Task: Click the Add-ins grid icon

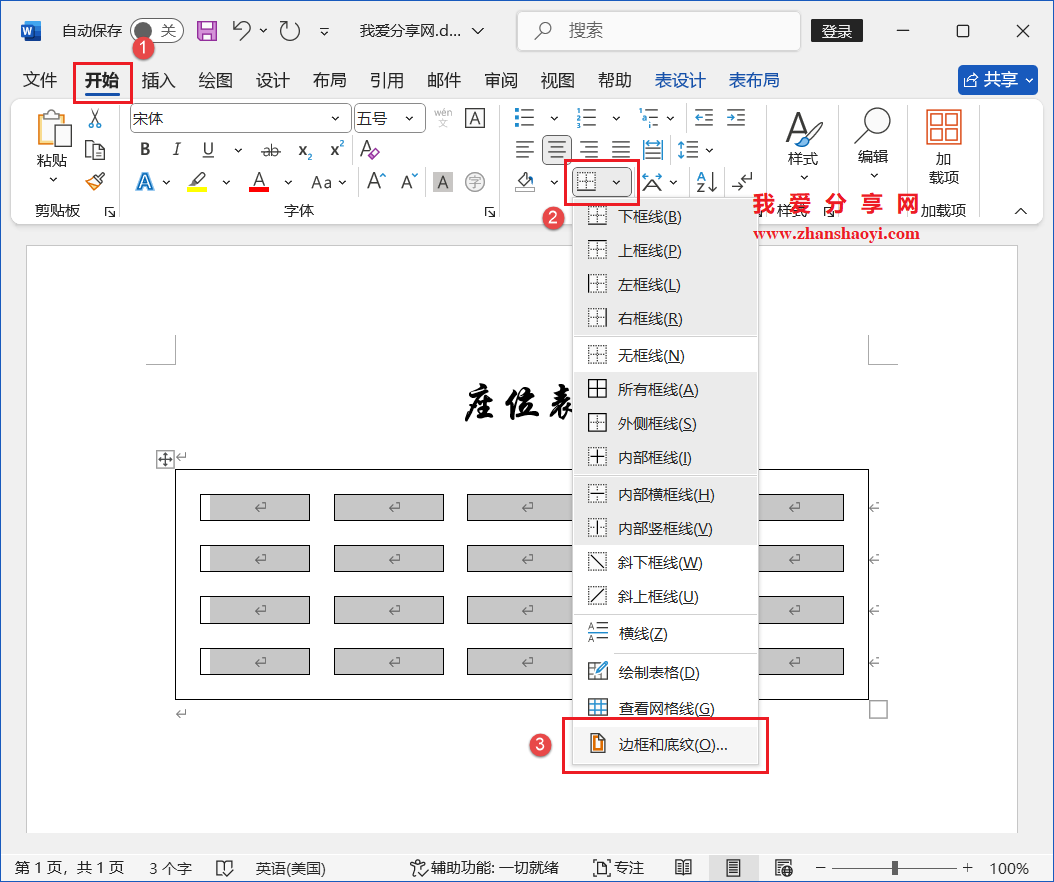Action: [x=943, y=128]
